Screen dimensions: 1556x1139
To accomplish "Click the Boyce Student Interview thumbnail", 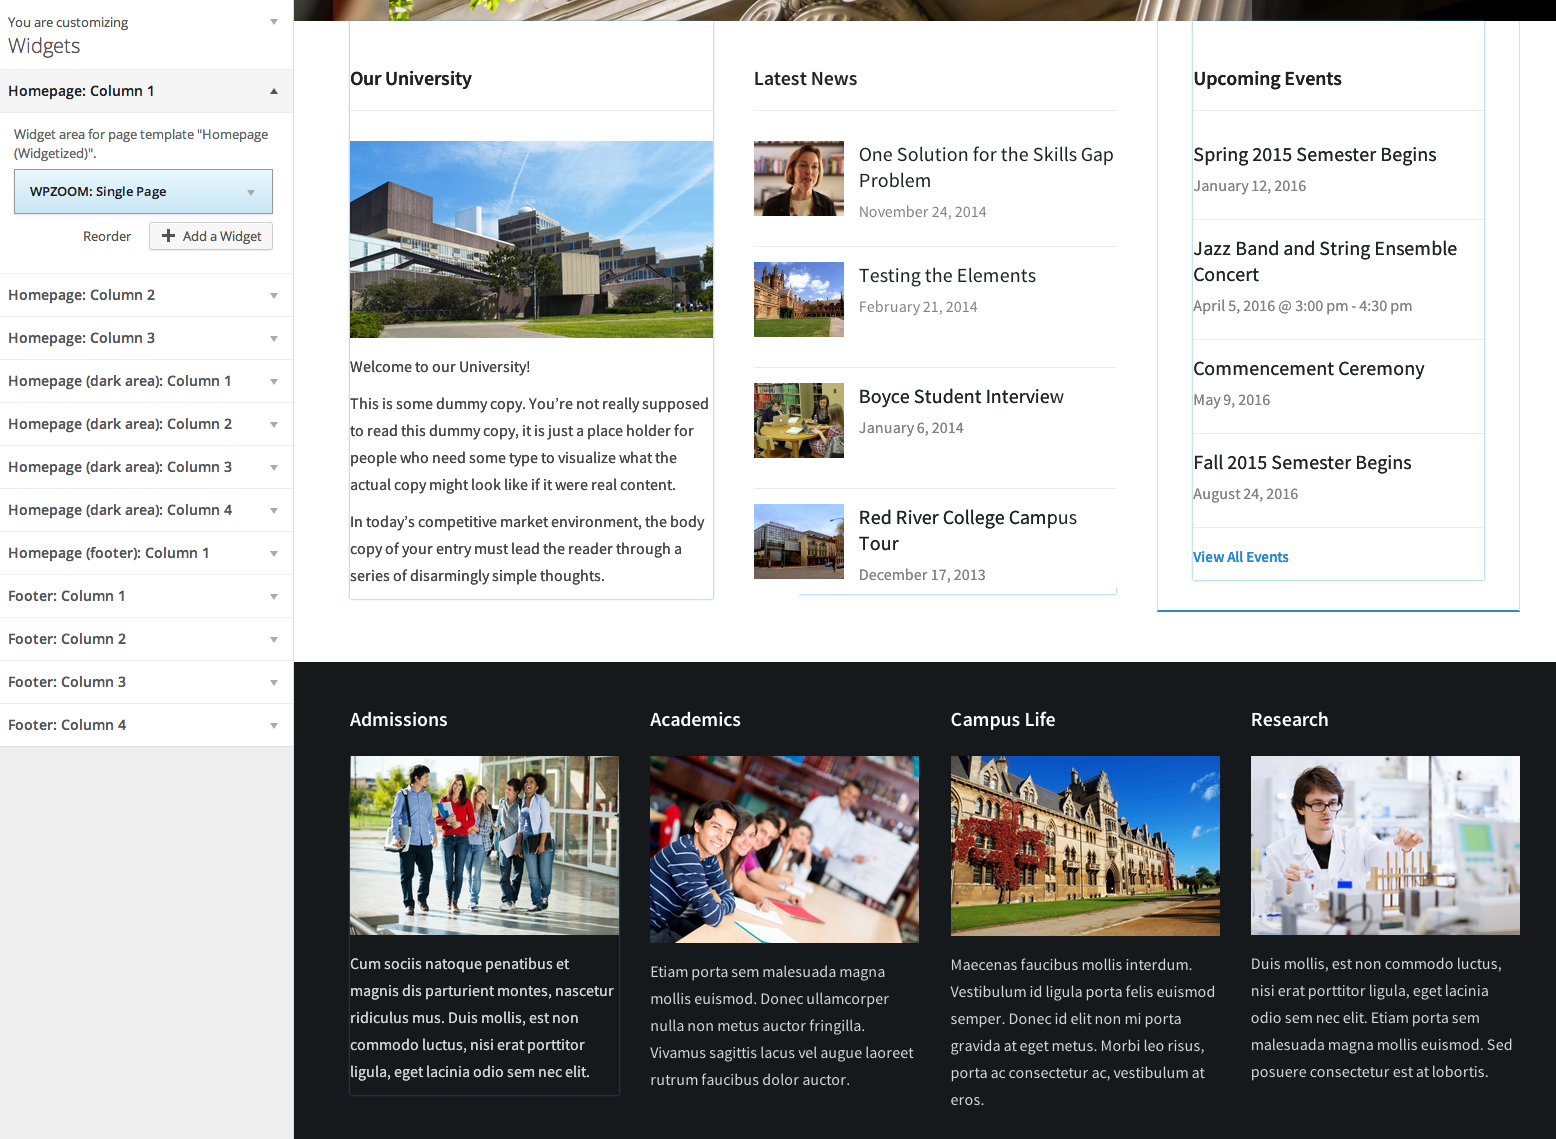I will pyautogui.click(x=798, y=420).
